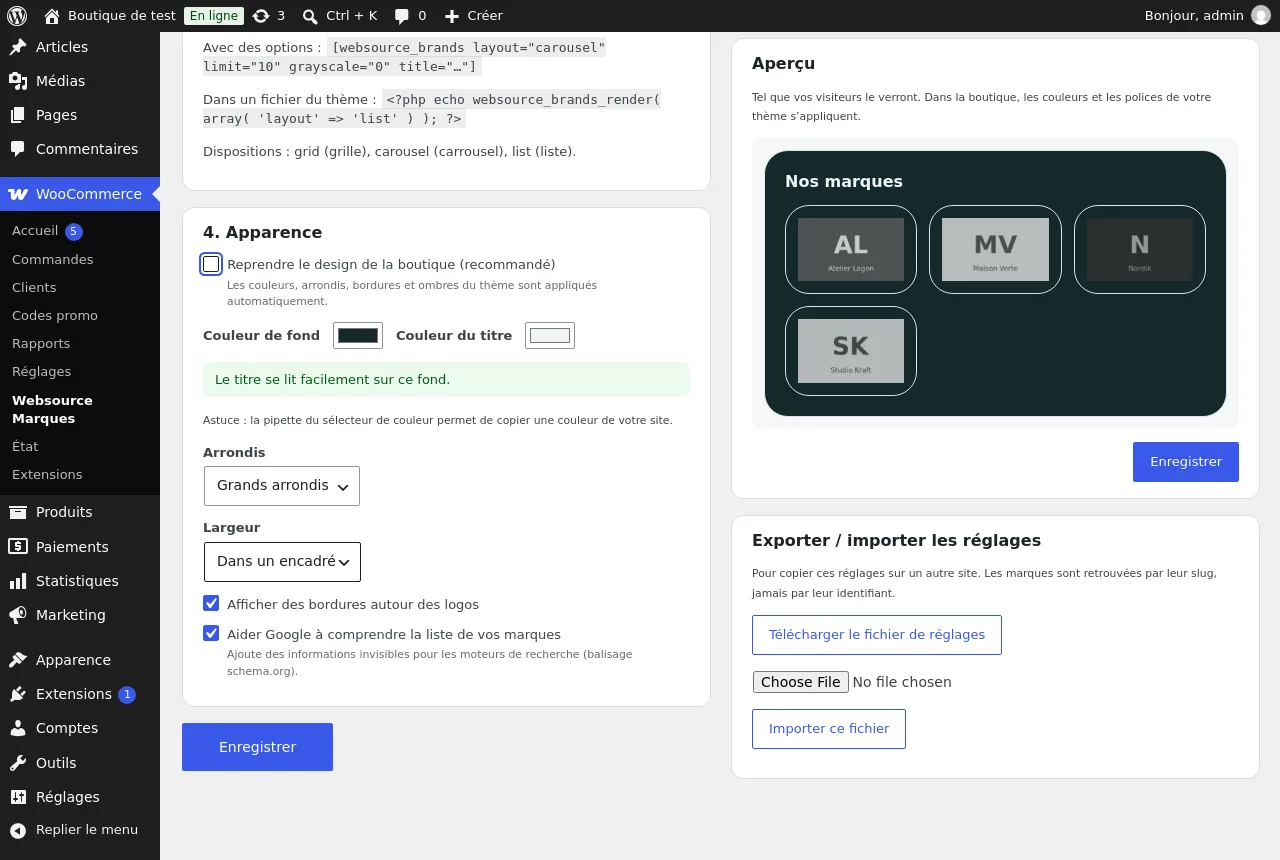The width and height of the screenshot is (1280, 860).
Task: Click the Atelier Lagon brand logo thumbnail
Action: click(851, 250)
